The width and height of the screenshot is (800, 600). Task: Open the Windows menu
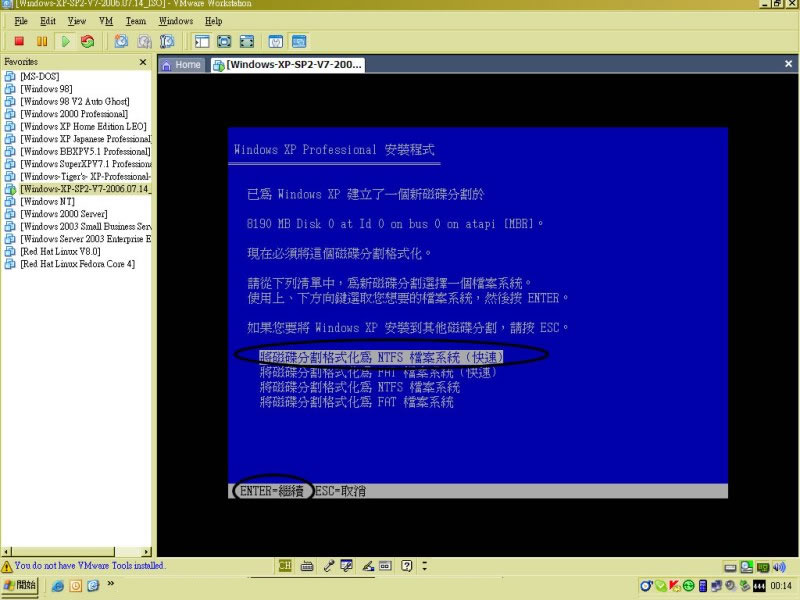pos(176,21)
